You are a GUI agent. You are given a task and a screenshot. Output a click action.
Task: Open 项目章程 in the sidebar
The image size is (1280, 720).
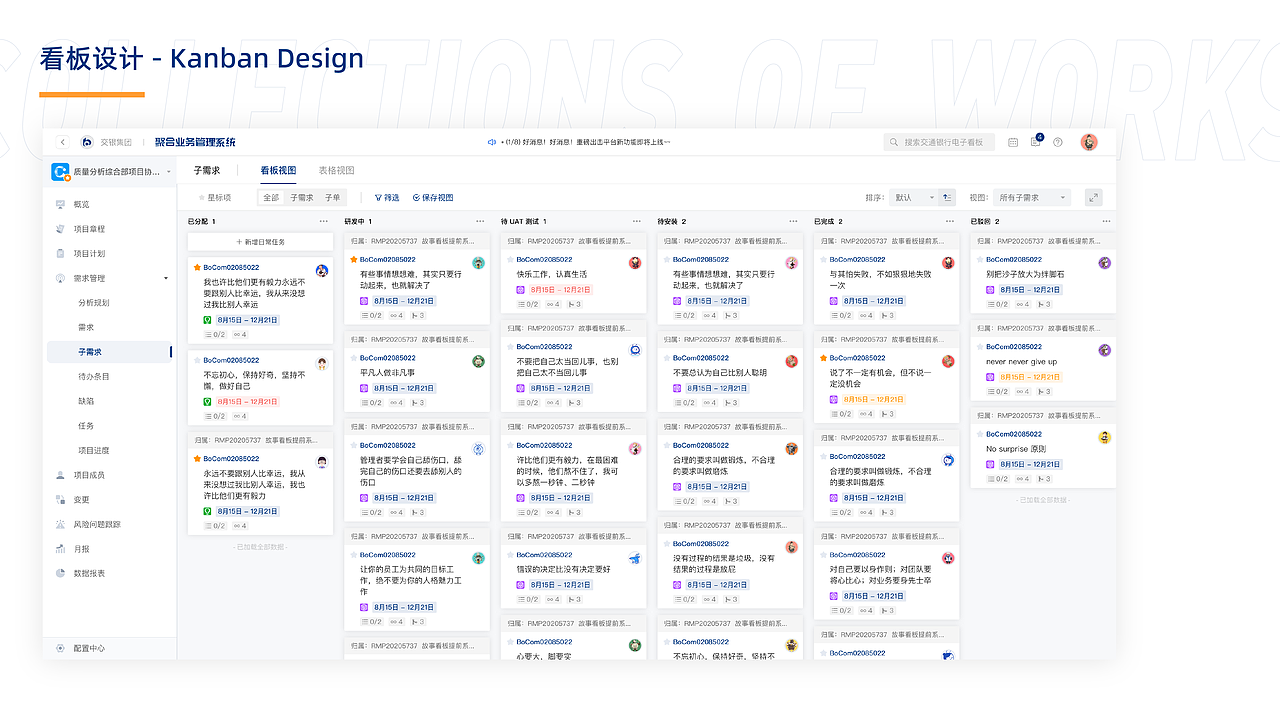coord(89,229)
